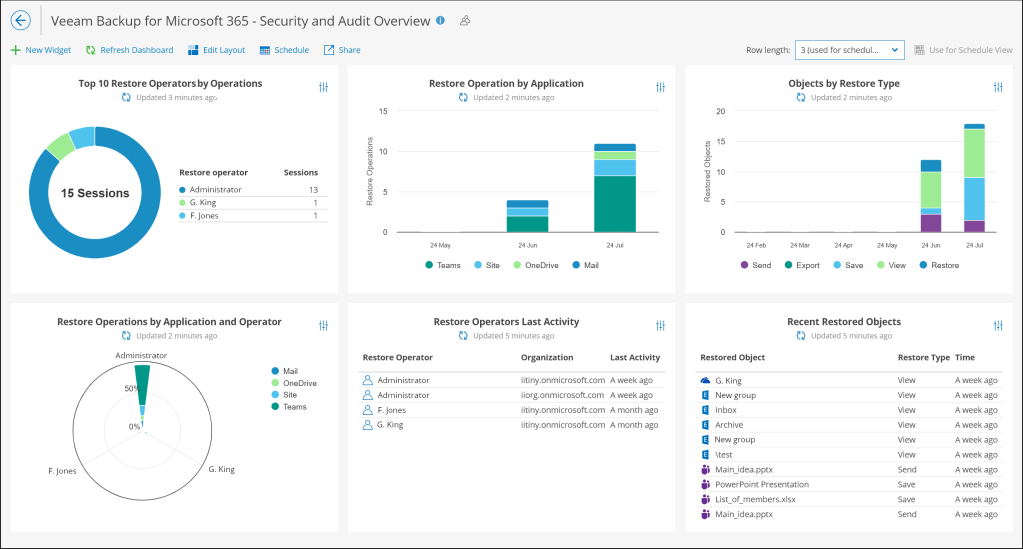This screenshot has width=1023, height=549.
Task: Click the back arrow icon
Action: [20, 20]
